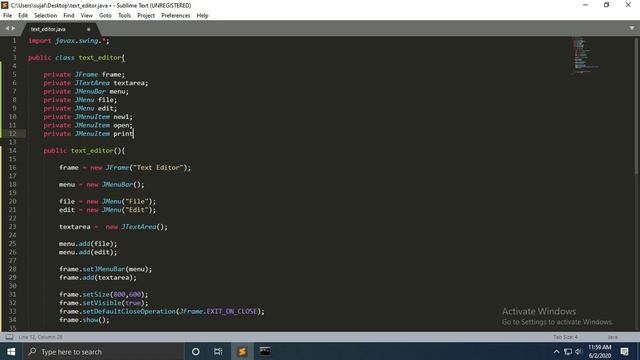Open the File menu

(x=7, y=16)
